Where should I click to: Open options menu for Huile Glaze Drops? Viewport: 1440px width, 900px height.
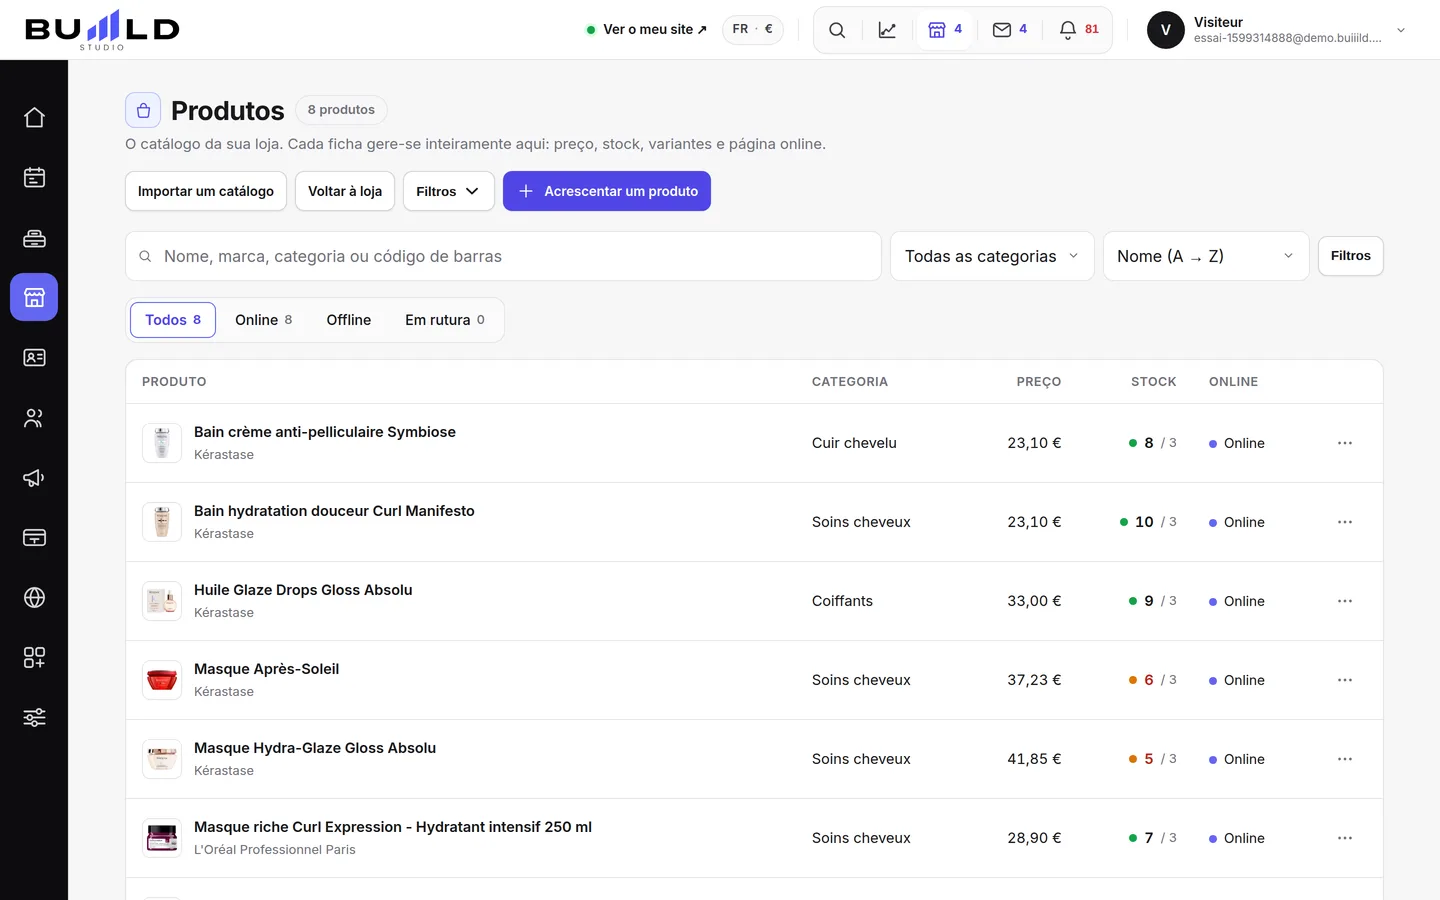[x=1345, y=601]
